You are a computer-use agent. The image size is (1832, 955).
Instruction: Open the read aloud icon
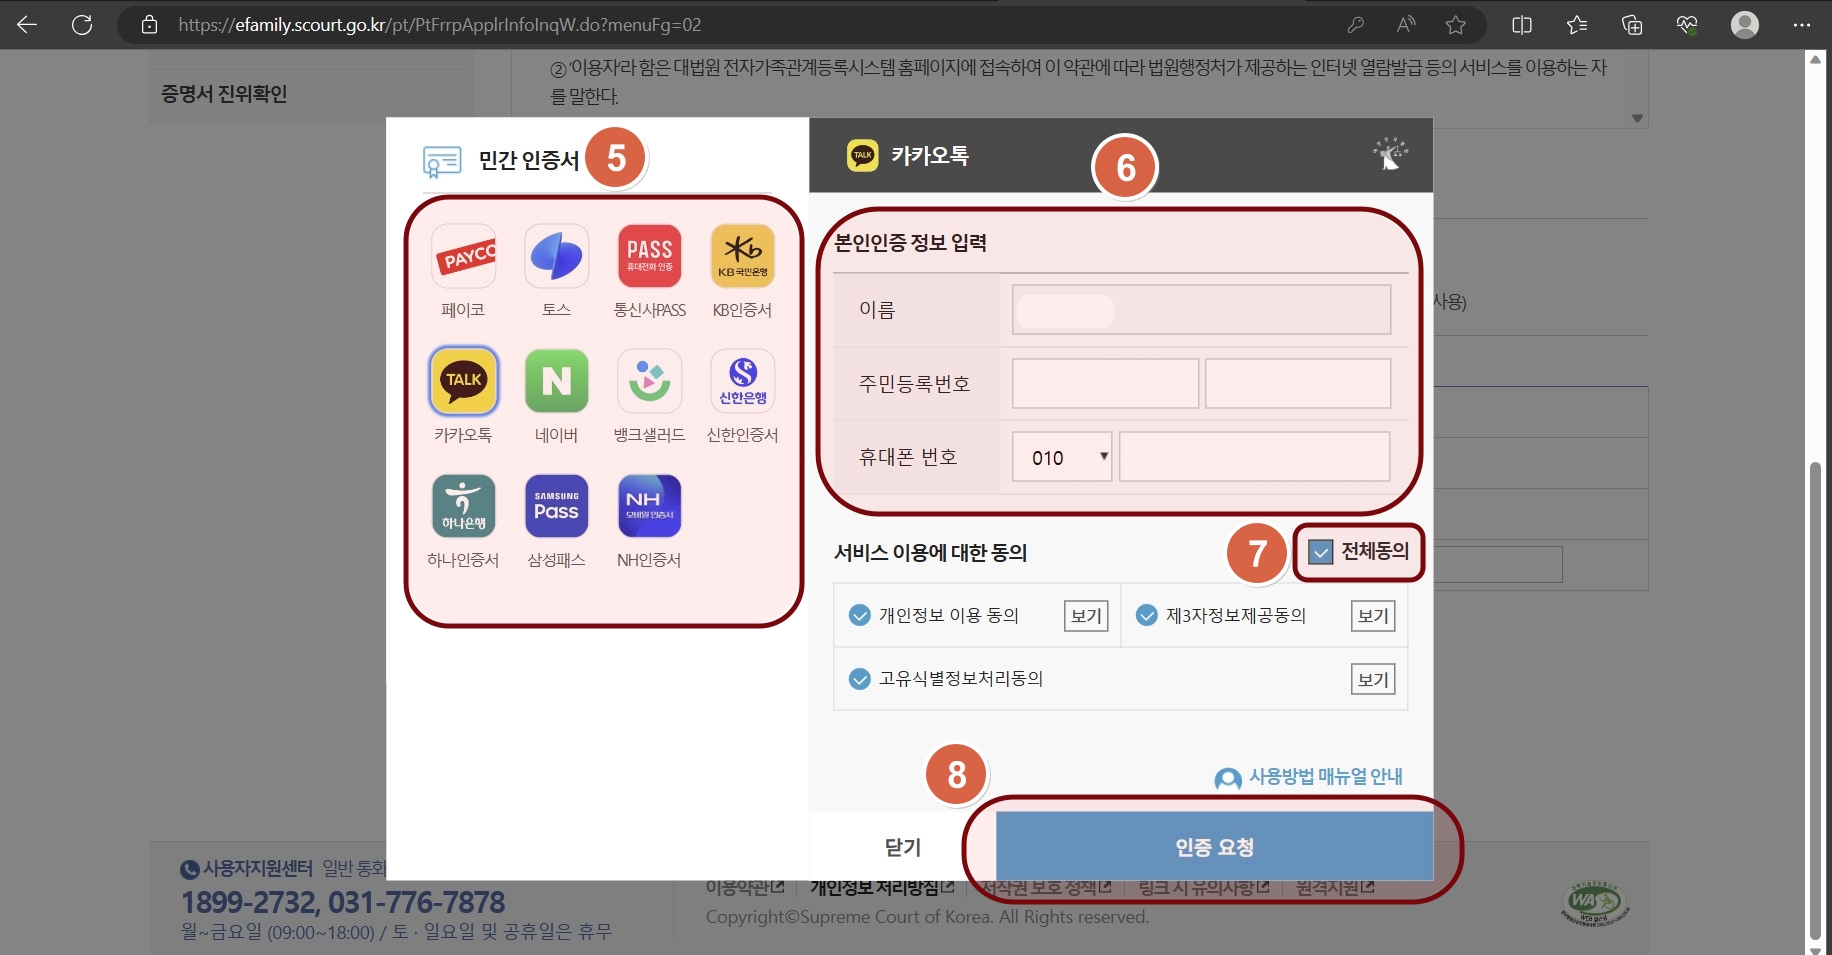1406,25
